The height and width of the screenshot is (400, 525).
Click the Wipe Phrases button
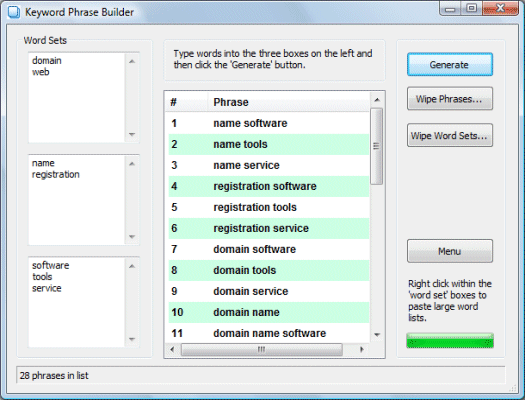(449, 99)
